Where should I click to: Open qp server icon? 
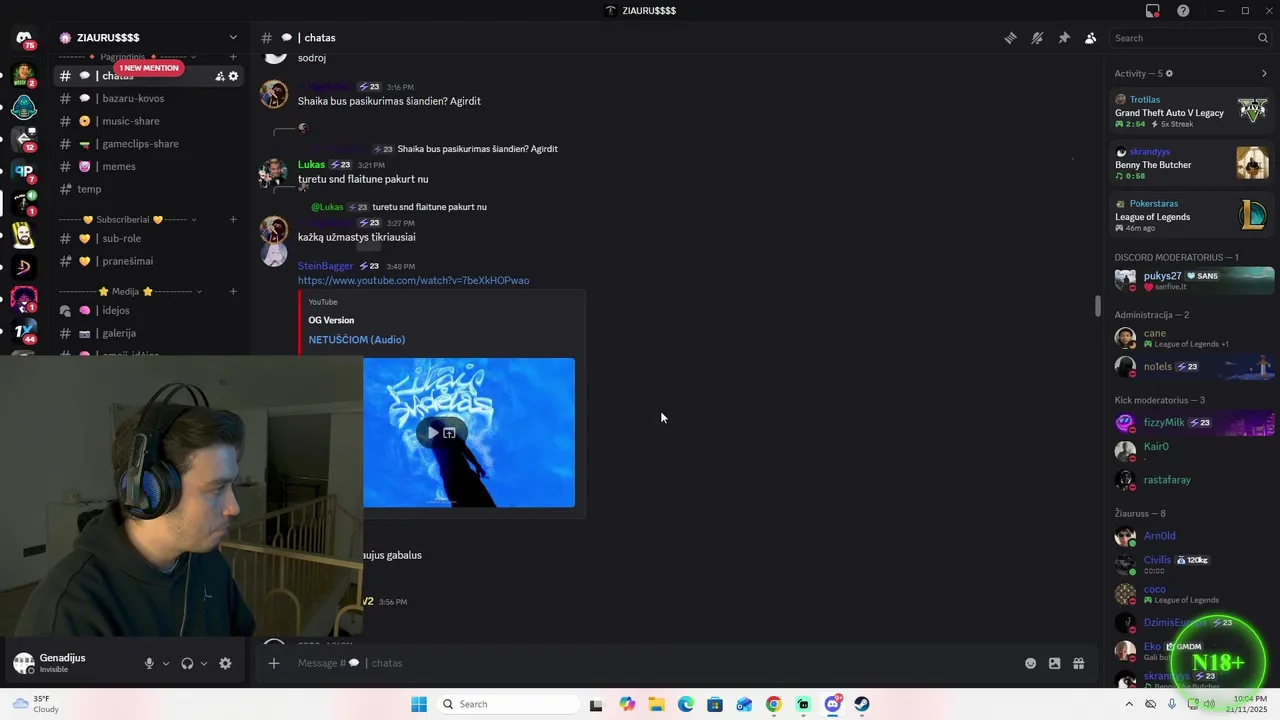pos(24,171)
